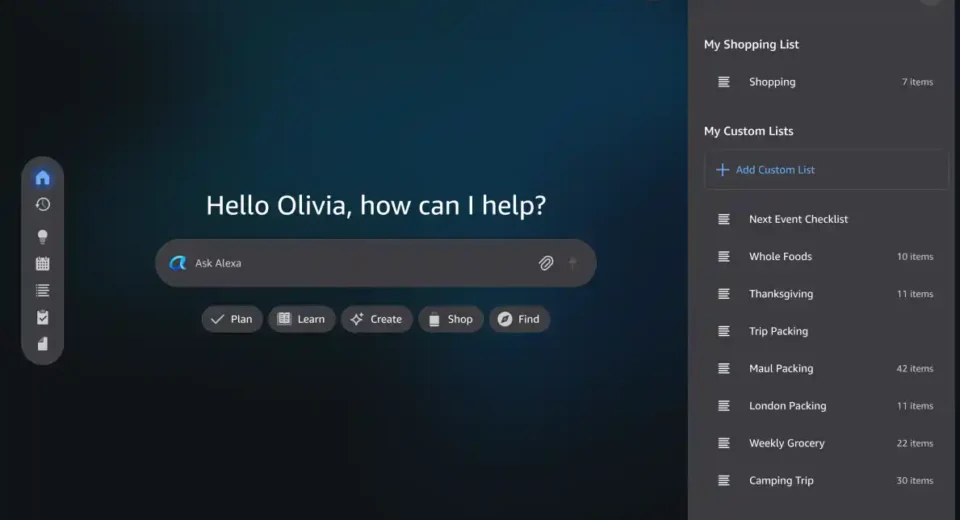Select the Plan suggestion chip
The image size is (960, 520).
pos(232,319)
